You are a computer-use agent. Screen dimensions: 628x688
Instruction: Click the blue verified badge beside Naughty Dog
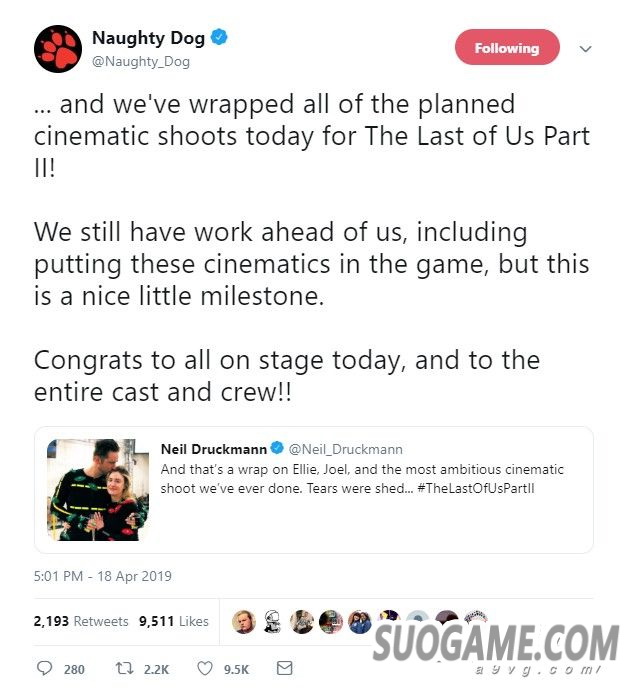click(219, 37)
